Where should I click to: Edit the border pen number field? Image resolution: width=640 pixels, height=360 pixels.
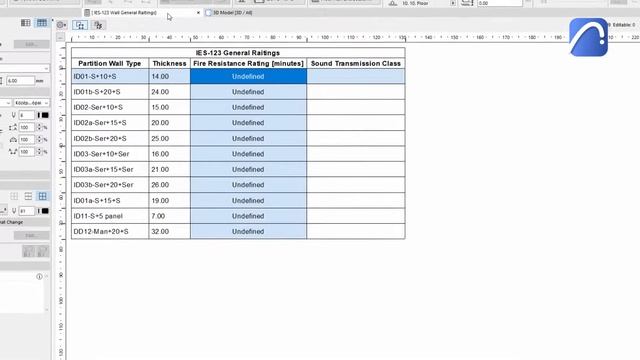(x=27, y=211)
